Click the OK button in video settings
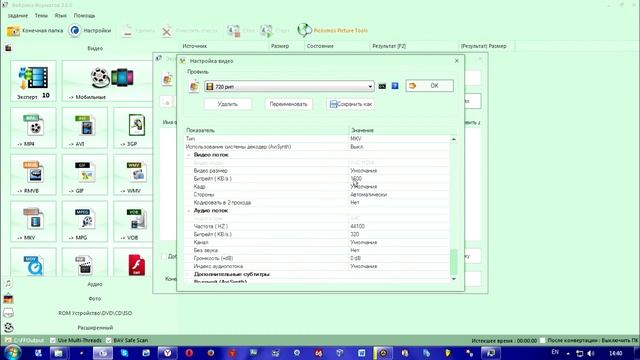The image size is (640, 360). tap(429, 86)
